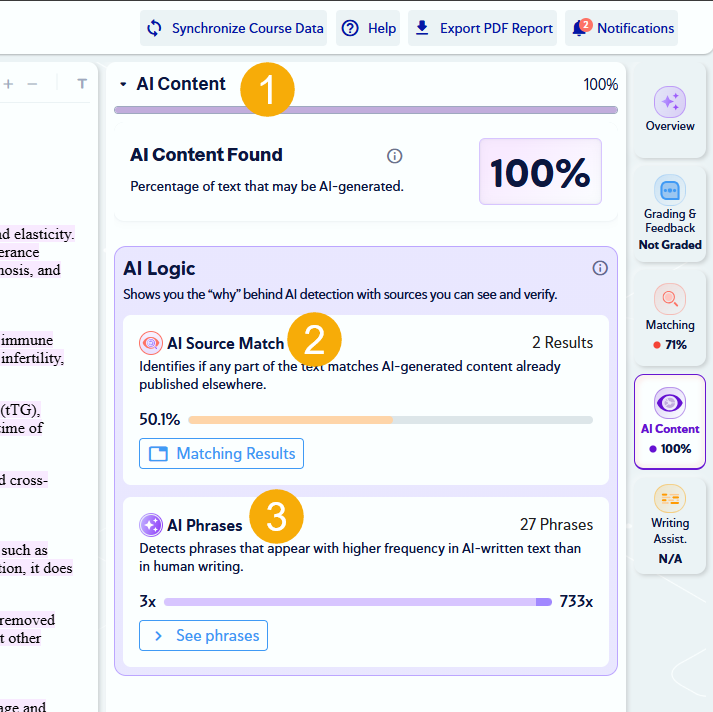Click Synchronize Course Data button label
The height and width of the screenshot is (712, 713).
247,28
